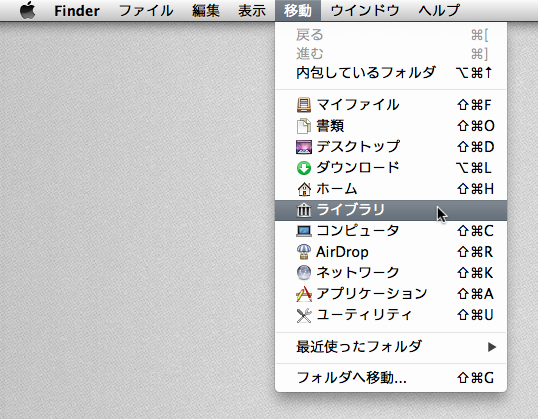Click the ホーム house icon

[304, 189]
